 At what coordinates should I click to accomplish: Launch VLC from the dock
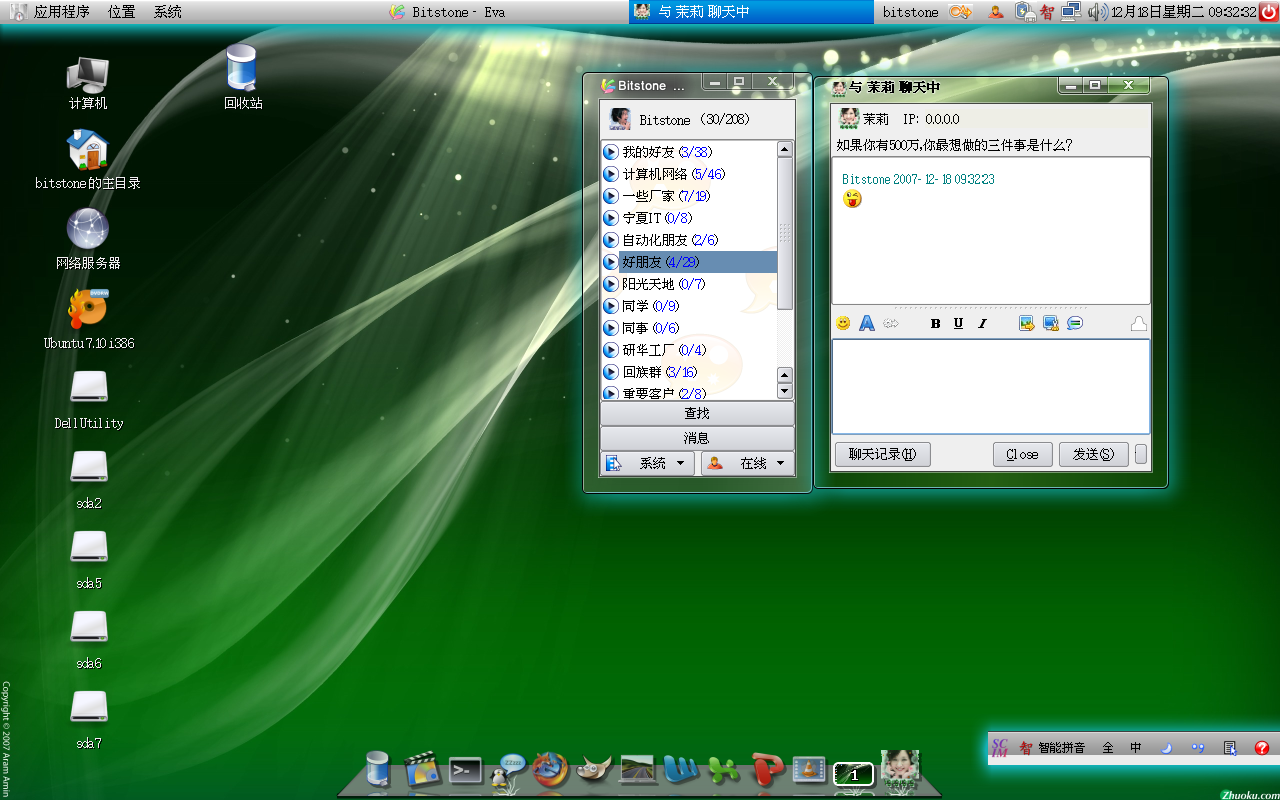tap(808, 769)
